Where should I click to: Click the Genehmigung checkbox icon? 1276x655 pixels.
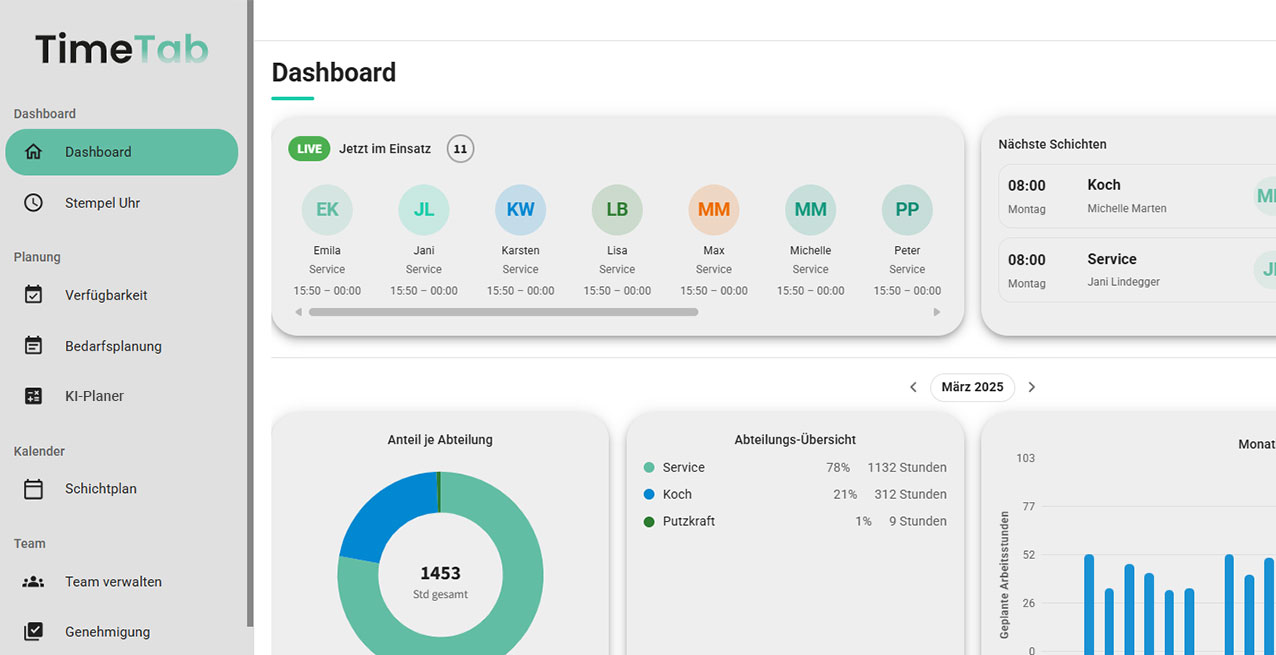pos(34,632)
